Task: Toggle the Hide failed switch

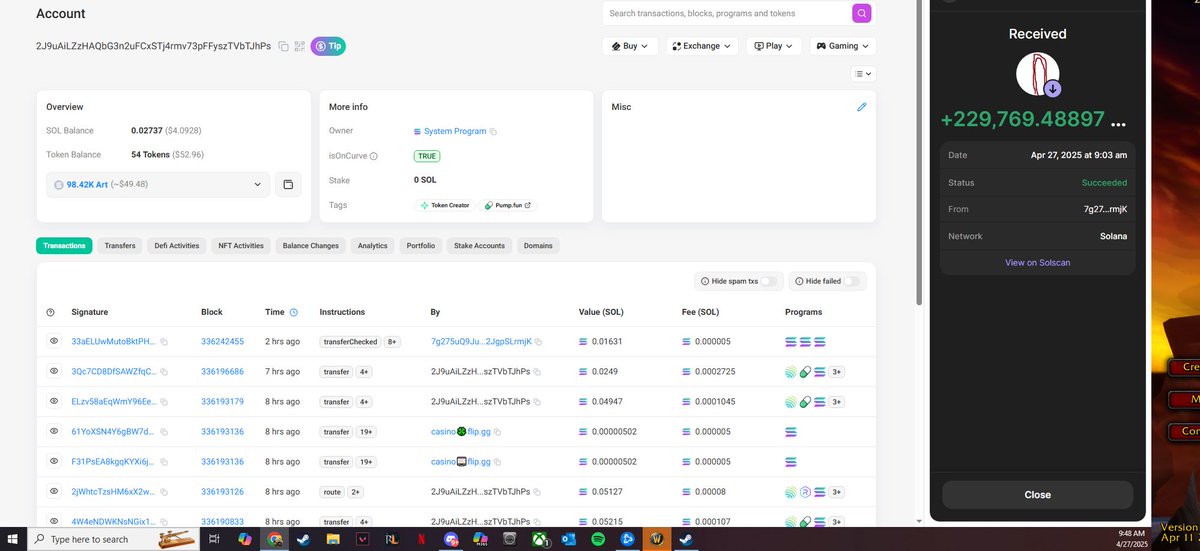Action: 852,282
